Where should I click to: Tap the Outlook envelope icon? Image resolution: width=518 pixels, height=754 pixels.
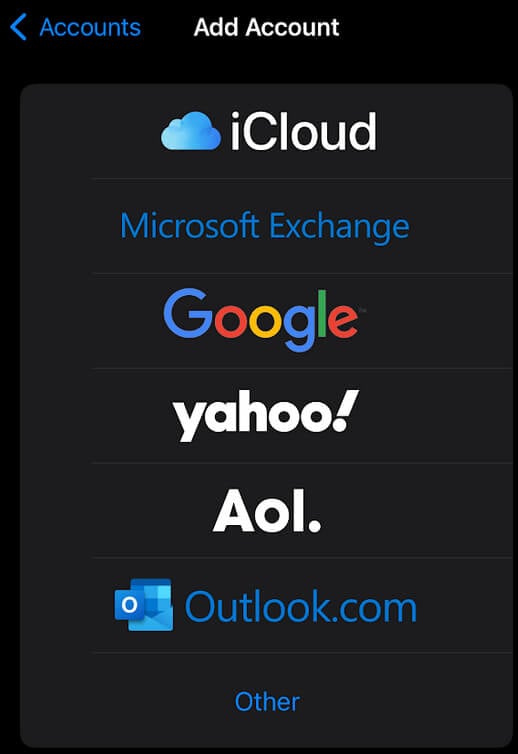point(144,605)
